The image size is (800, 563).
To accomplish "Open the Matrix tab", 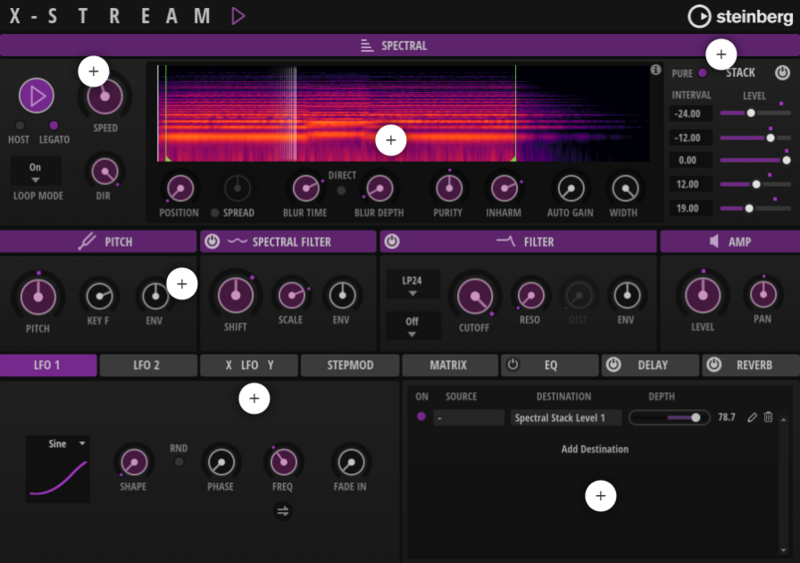I will pos(448,365).
